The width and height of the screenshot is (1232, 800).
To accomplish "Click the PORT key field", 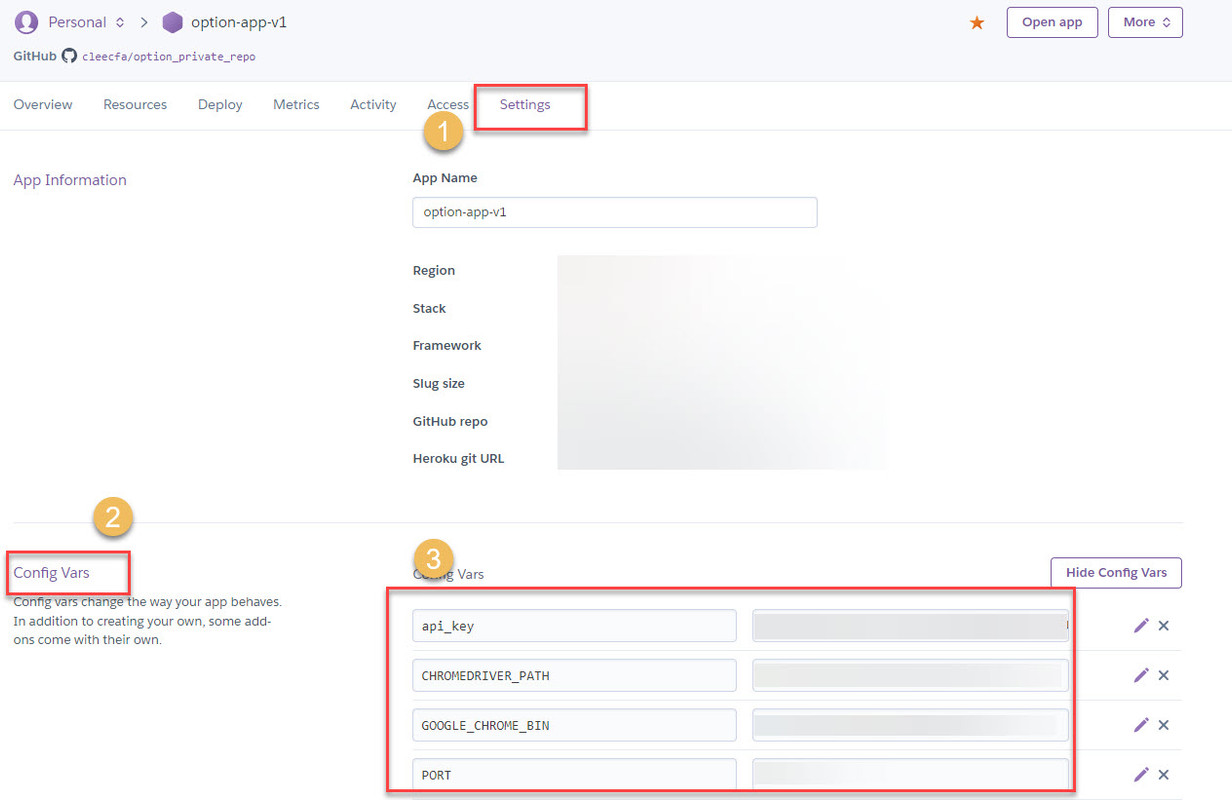I will (x=575, y=774).
